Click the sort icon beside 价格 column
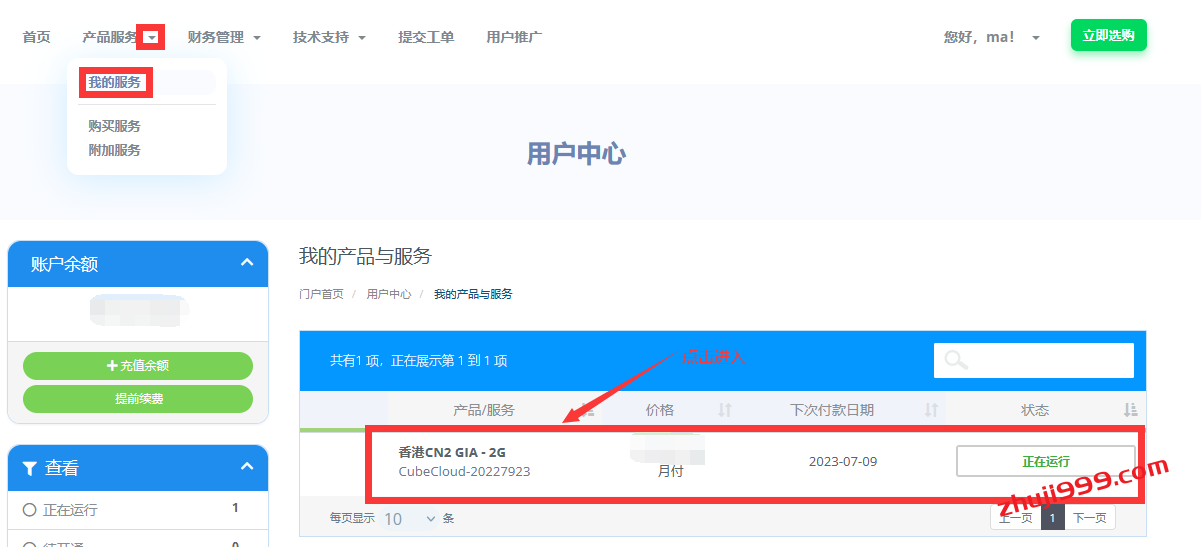Viewport: 1201px width, 547px height. [x=725, y=410]
